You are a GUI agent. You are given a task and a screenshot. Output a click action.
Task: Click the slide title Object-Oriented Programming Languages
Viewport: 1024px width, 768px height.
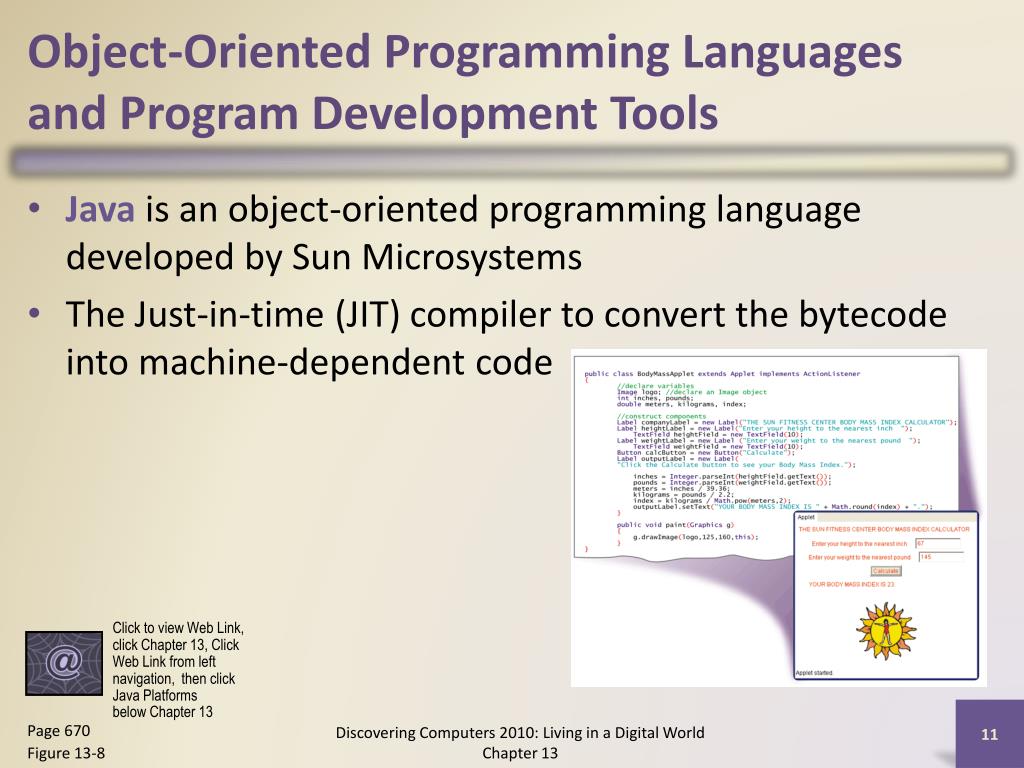click(464, 52)
